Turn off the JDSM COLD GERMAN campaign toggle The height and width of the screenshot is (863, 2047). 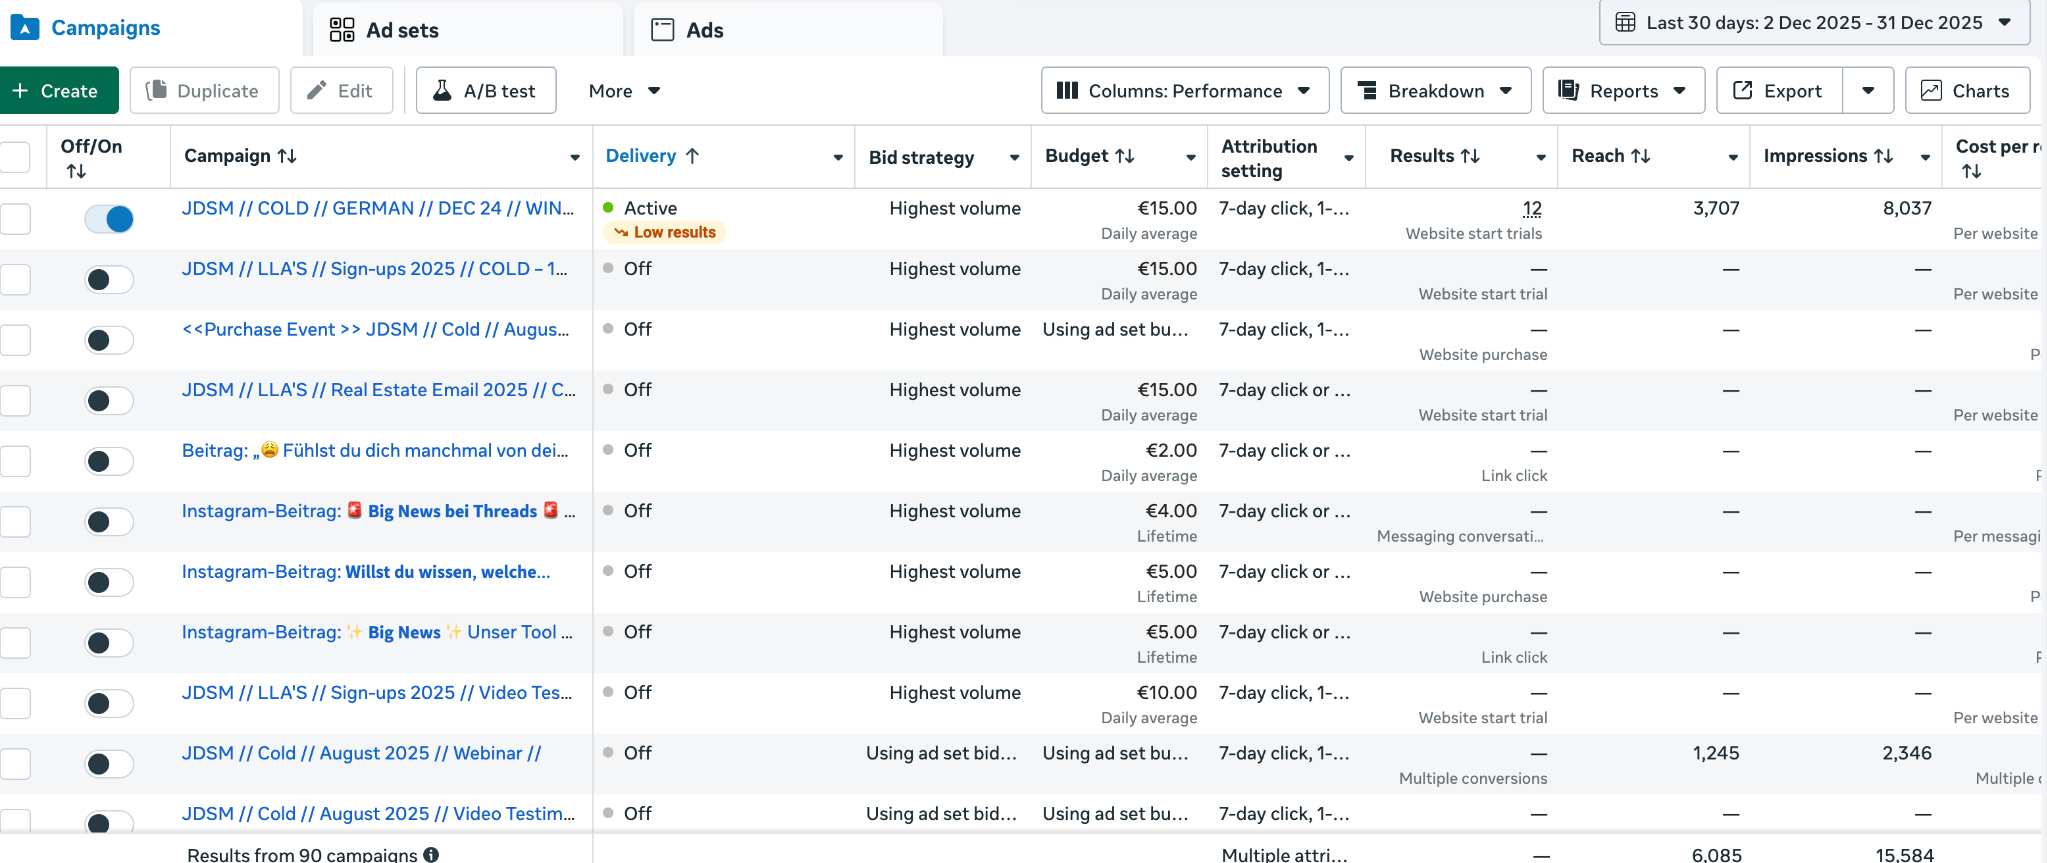click(109, 219)
